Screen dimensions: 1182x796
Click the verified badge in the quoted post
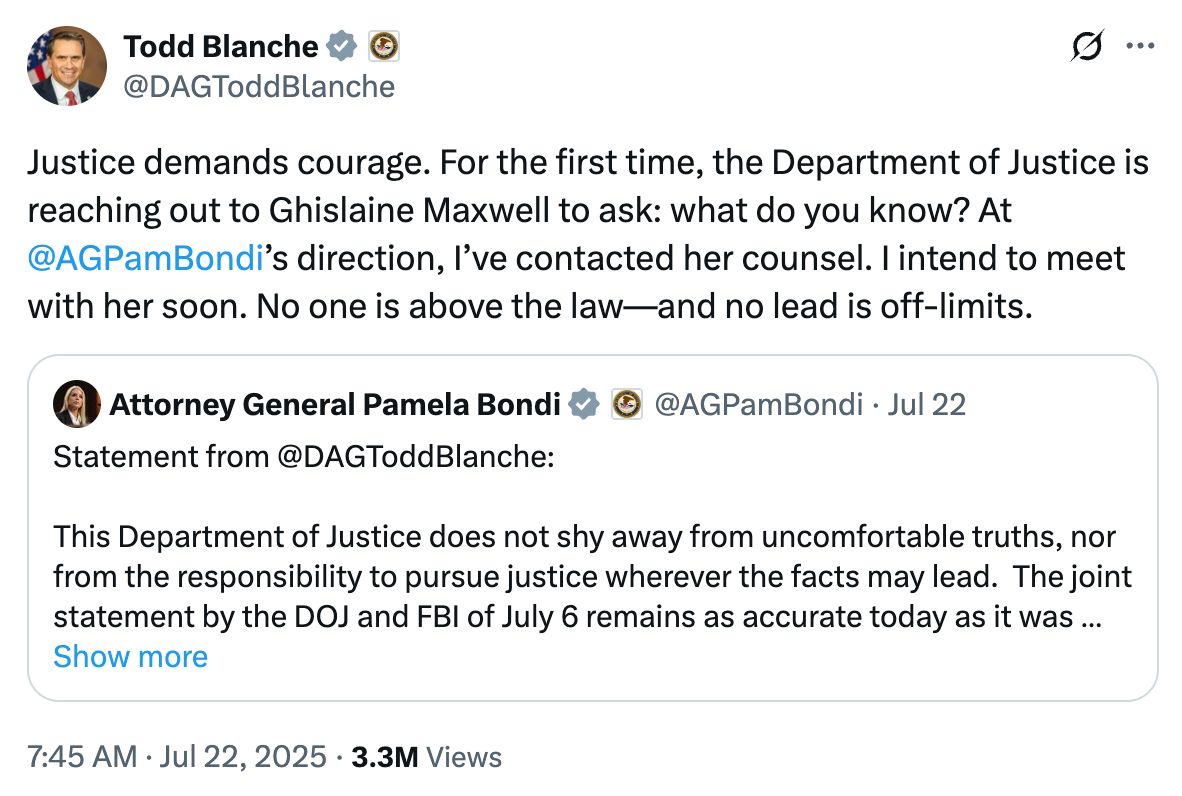584,404
